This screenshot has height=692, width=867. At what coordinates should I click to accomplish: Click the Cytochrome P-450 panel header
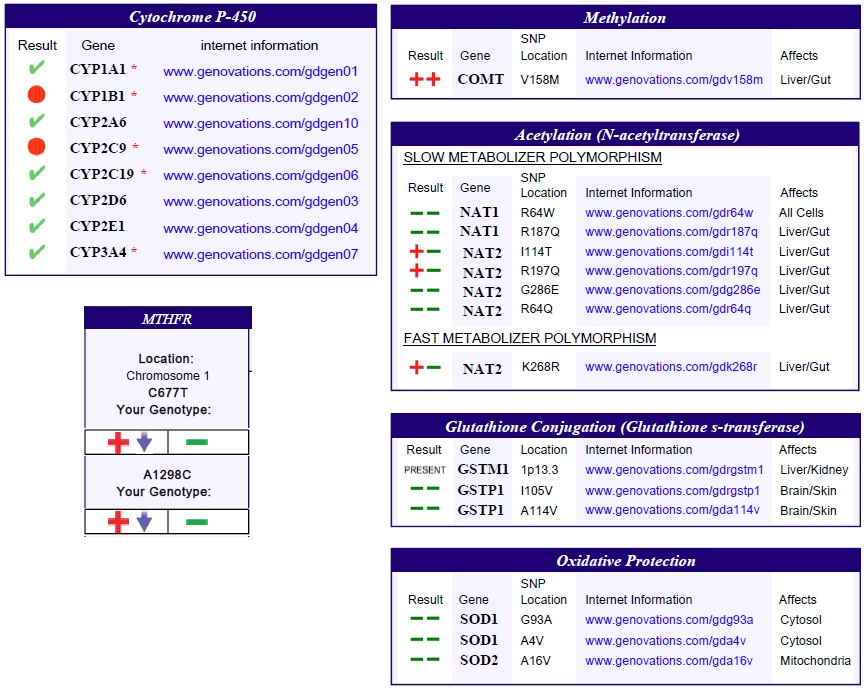[191, 17]
